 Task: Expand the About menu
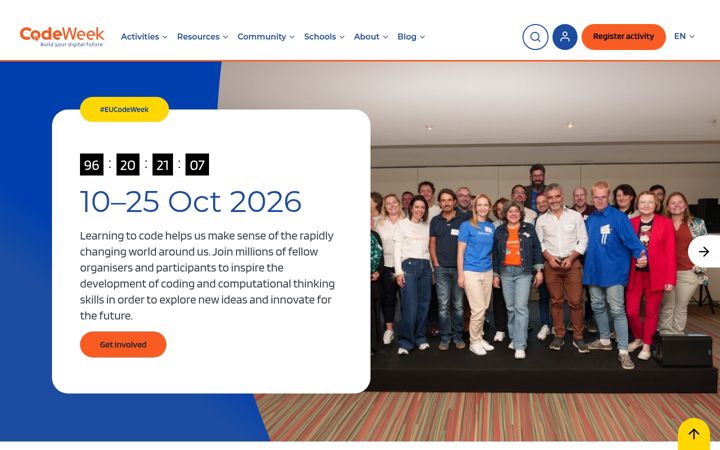click(x=371, y=37)
